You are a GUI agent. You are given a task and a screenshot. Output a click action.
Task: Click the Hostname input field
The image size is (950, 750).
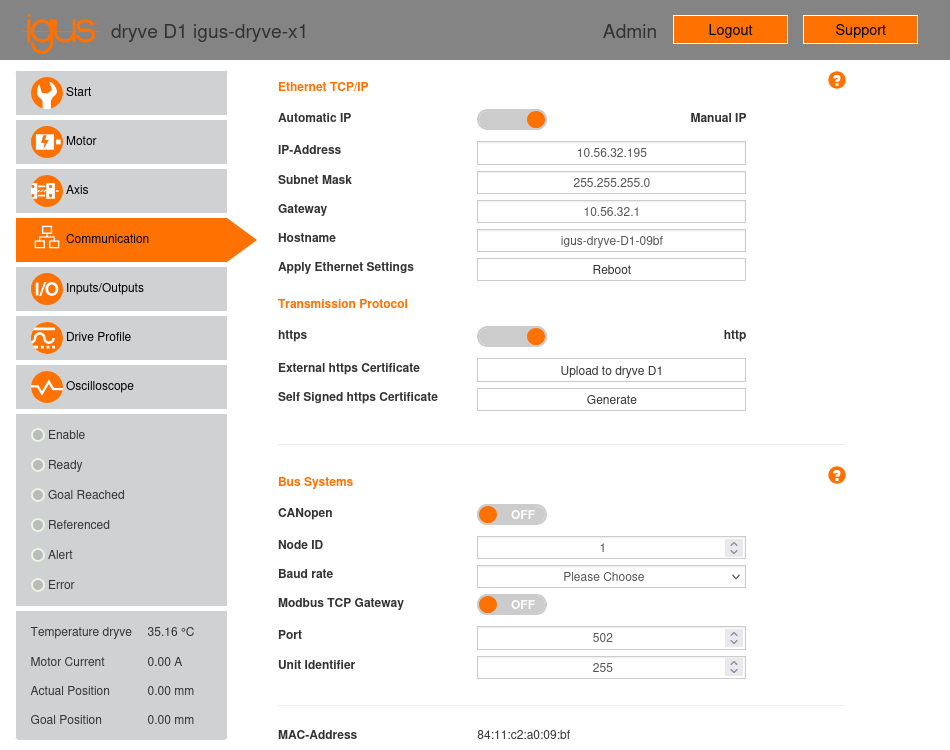pos(611,241)
